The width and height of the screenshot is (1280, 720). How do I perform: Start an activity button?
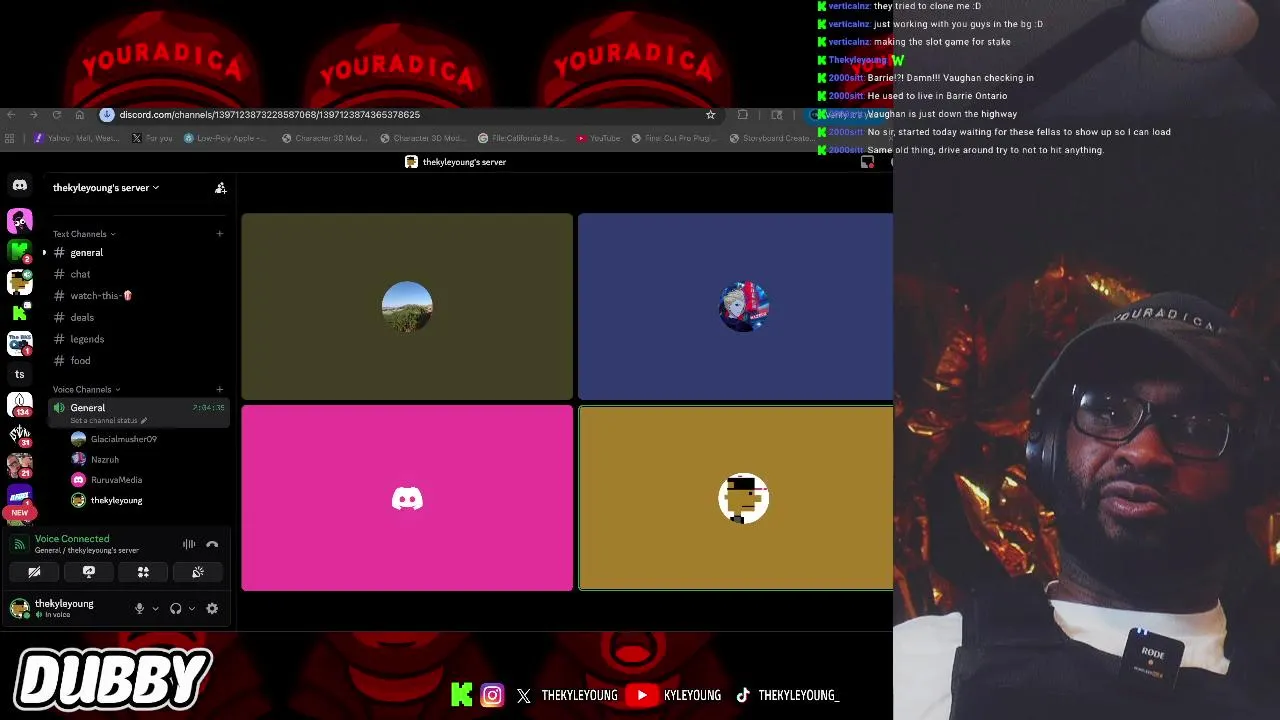pyautogui.click(x=143, y=572)
